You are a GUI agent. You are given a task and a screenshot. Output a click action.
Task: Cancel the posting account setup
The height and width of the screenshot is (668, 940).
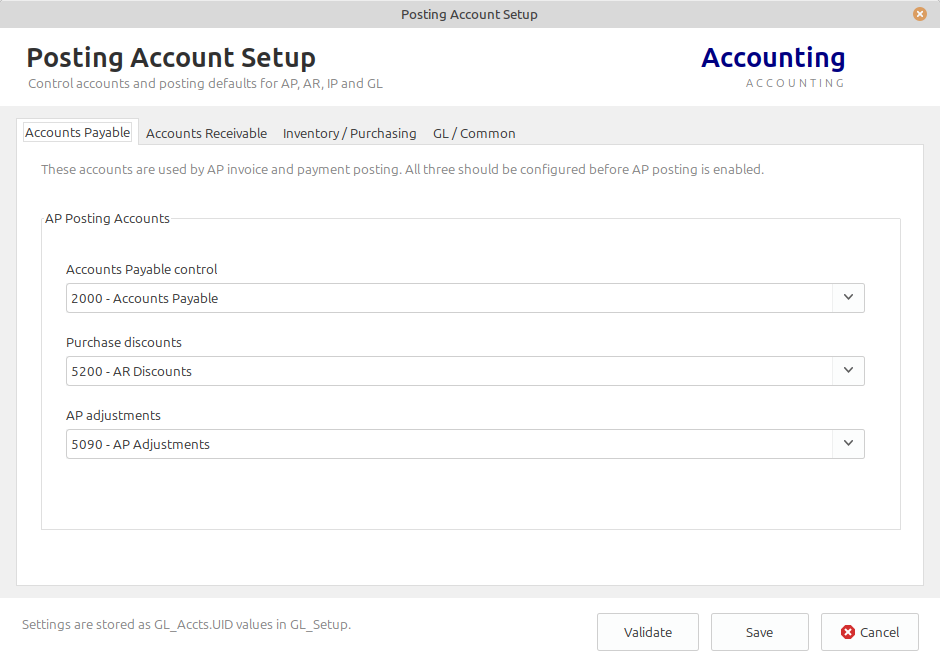(x=870, y=632)
